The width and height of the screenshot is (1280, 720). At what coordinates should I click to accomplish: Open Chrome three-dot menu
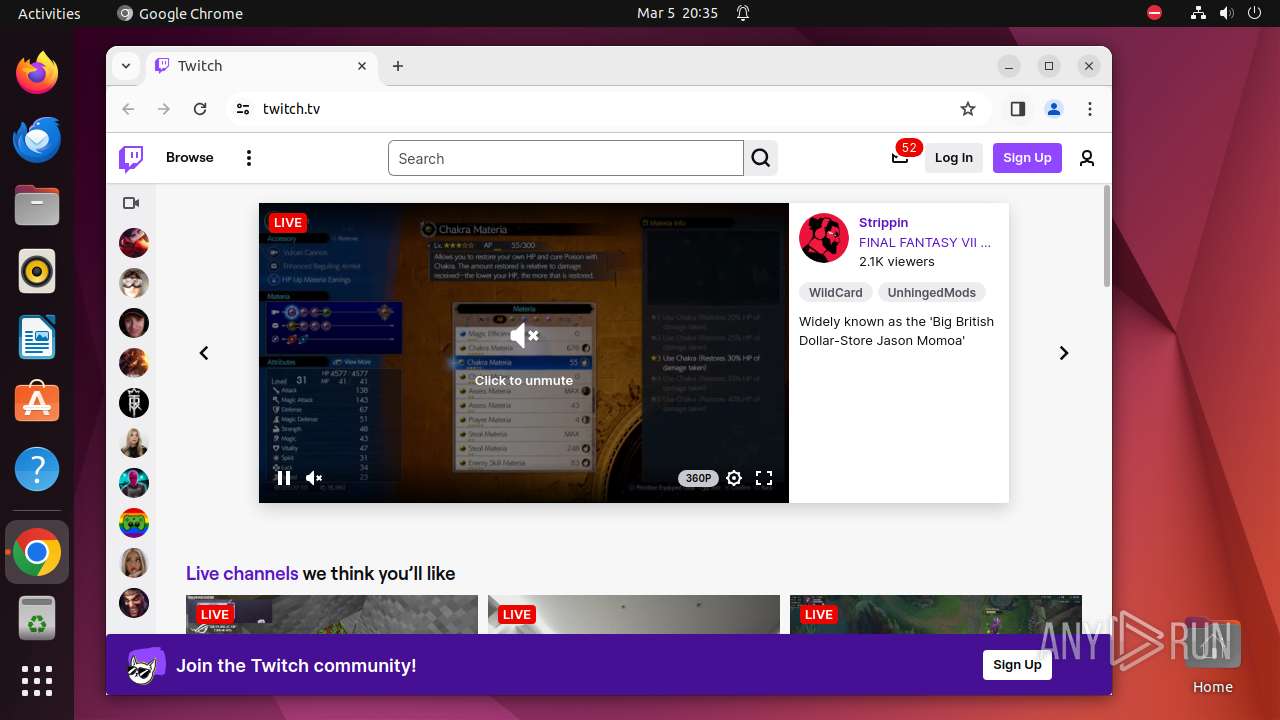pos(1090,109)
